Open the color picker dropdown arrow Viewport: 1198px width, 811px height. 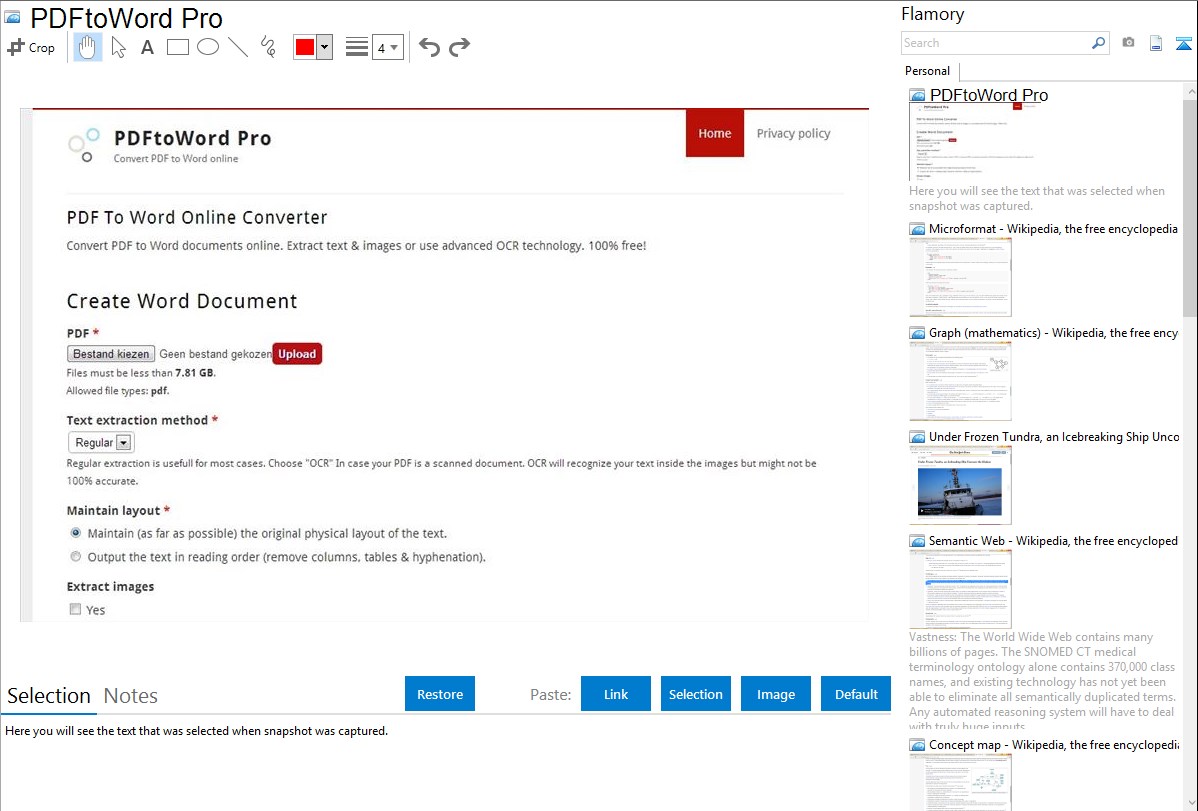(324, 47)
